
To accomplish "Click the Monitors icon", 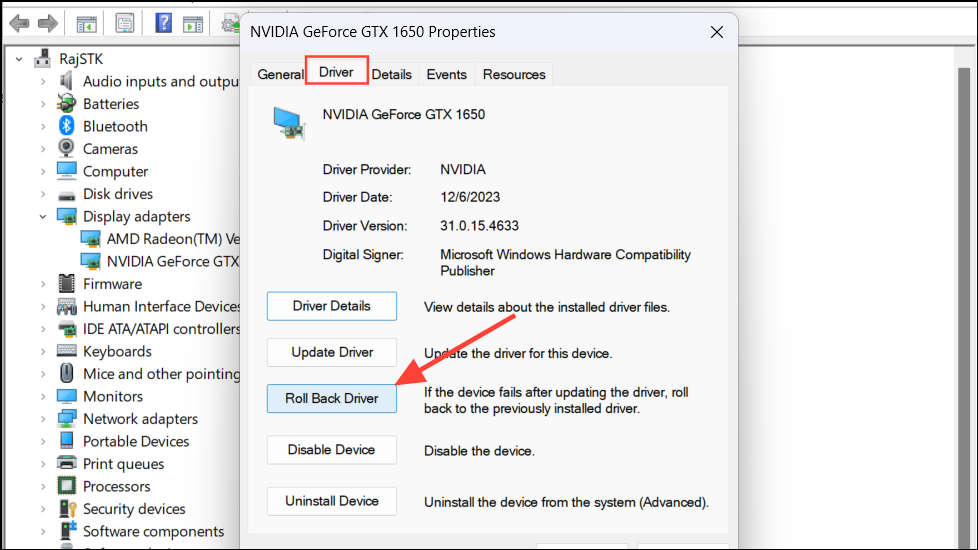I will click(x=66, y=396).
